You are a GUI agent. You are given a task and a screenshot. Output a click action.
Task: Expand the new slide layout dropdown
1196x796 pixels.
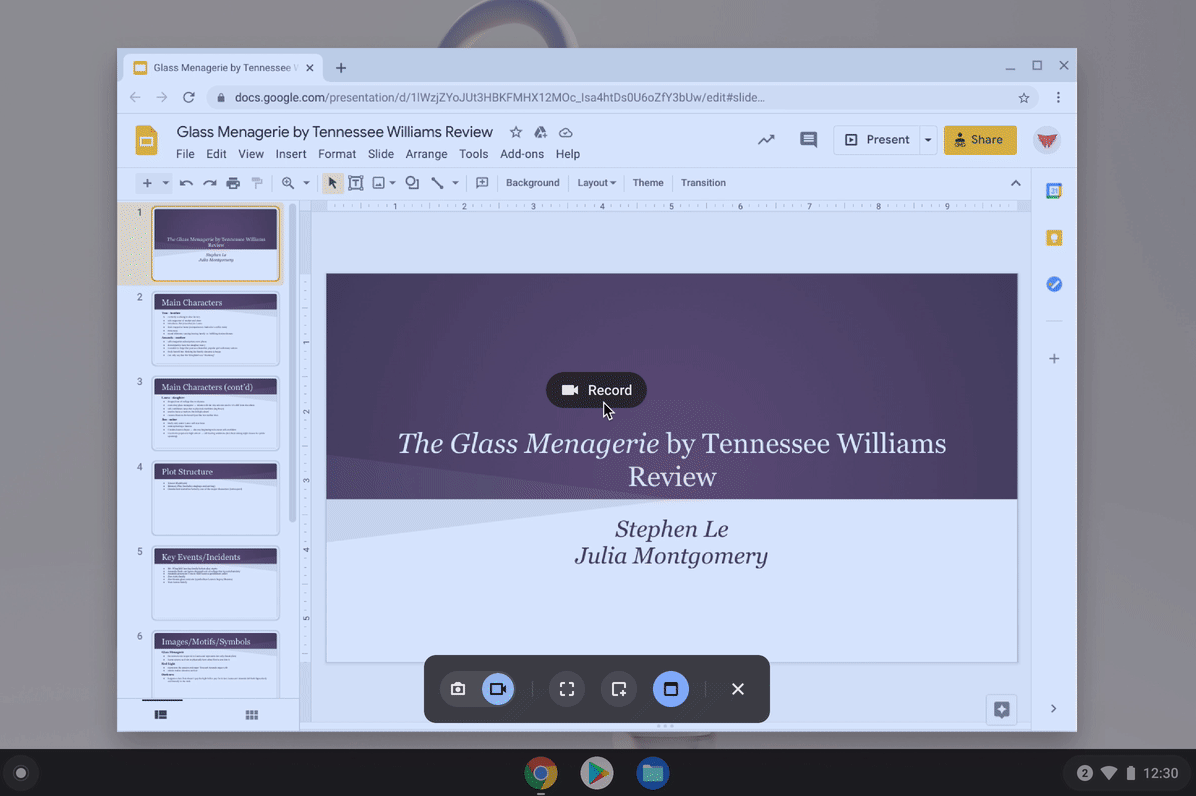point(166,183)
